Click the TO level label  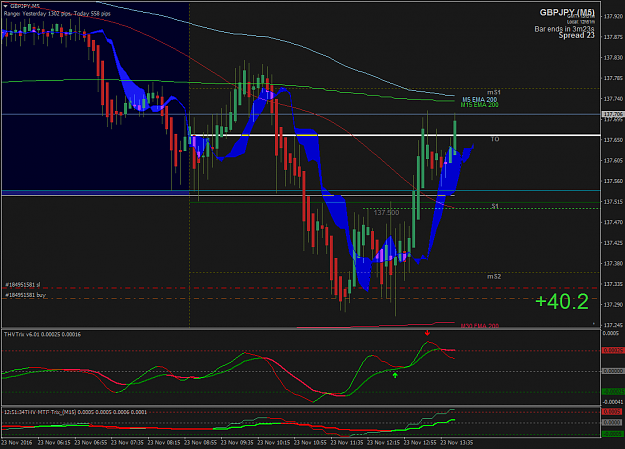coord(495,139)
